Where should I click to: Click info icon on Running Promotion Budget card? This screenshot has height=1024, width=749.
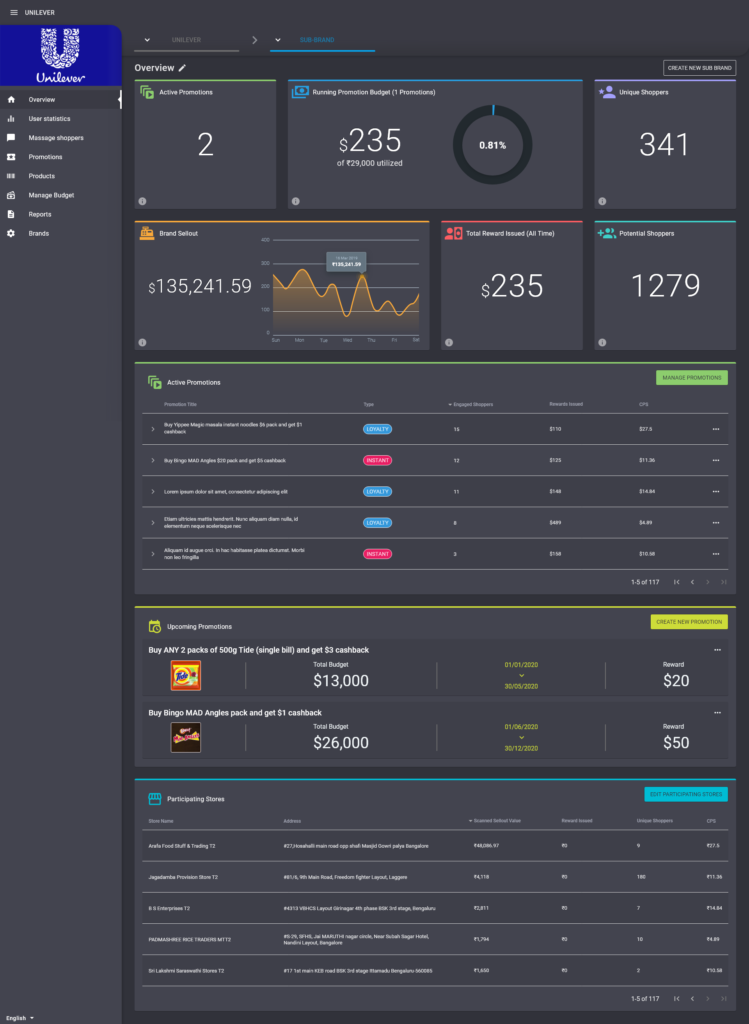[x=295, y=201]
